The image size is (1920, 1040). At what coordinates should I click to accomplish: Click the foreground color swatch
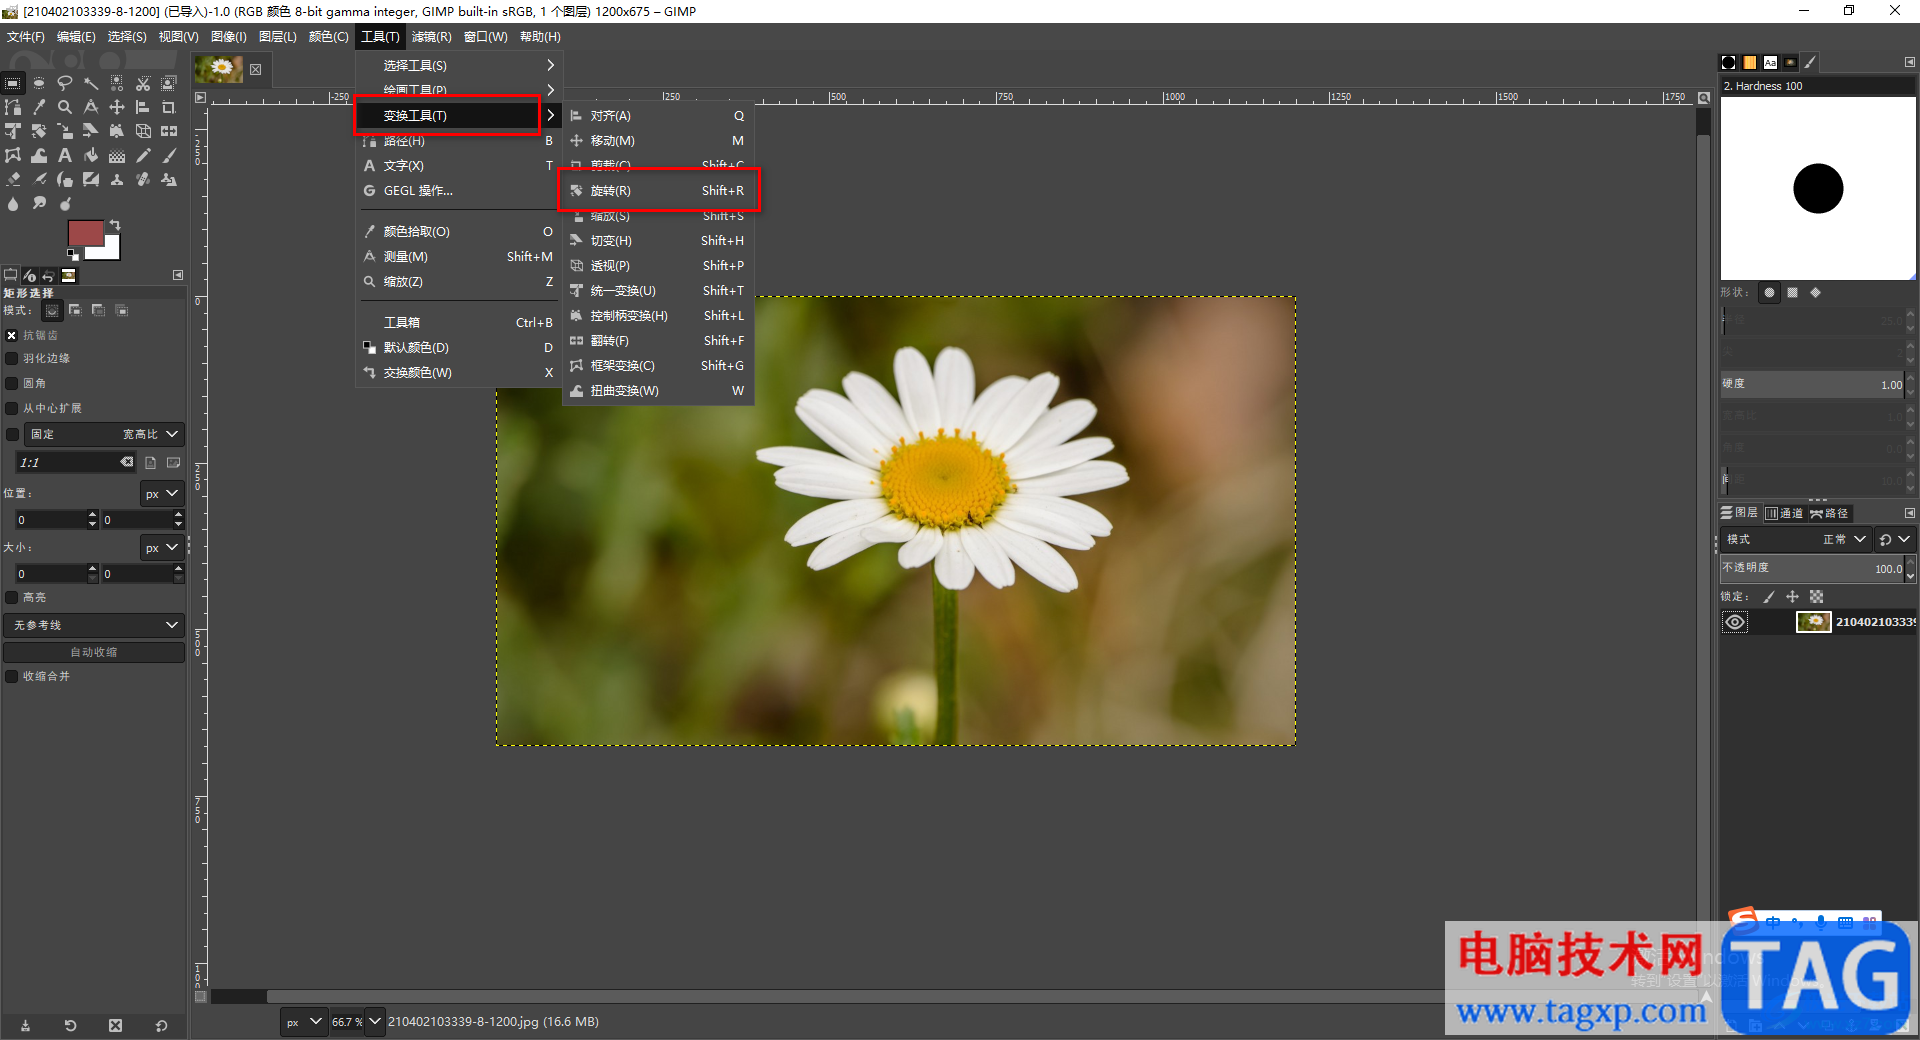coord(84,234)
